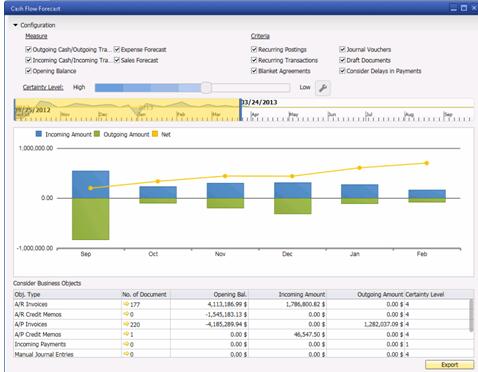Open certainty level settings wrench icon

(x=323, y=88)
